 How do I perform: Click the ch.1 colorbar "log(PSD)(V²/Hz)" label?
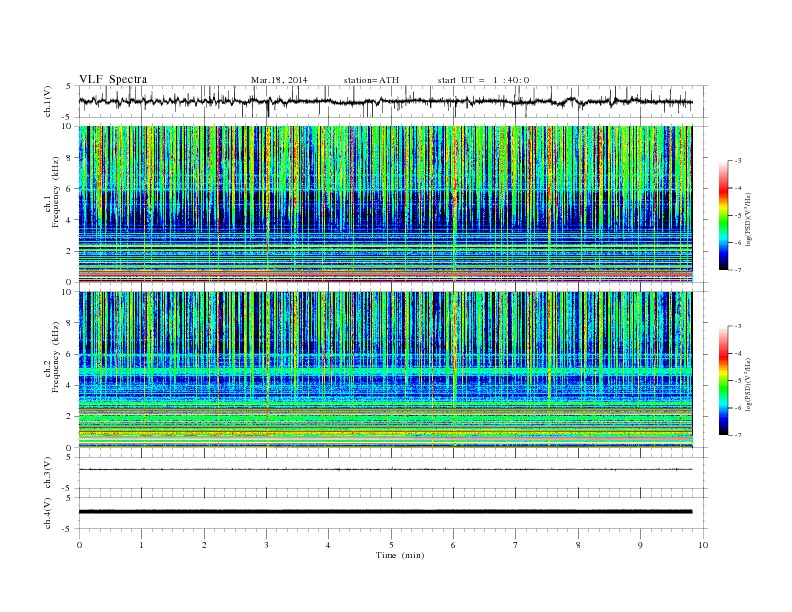[748, 220]
